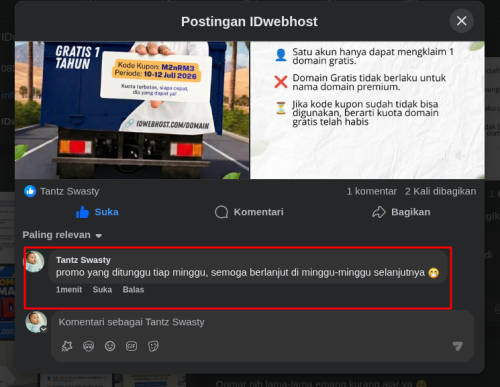Viewport: 500px width, 387px height.
Task: Switch commenting profile via avatar arrow
Action: 43,329
